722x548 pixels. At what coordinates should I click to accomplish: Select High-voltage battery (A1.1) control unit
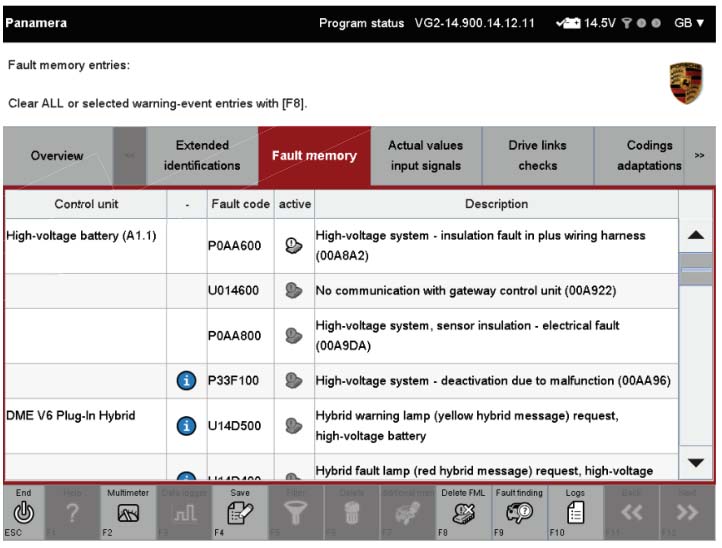tap(81, 236)
